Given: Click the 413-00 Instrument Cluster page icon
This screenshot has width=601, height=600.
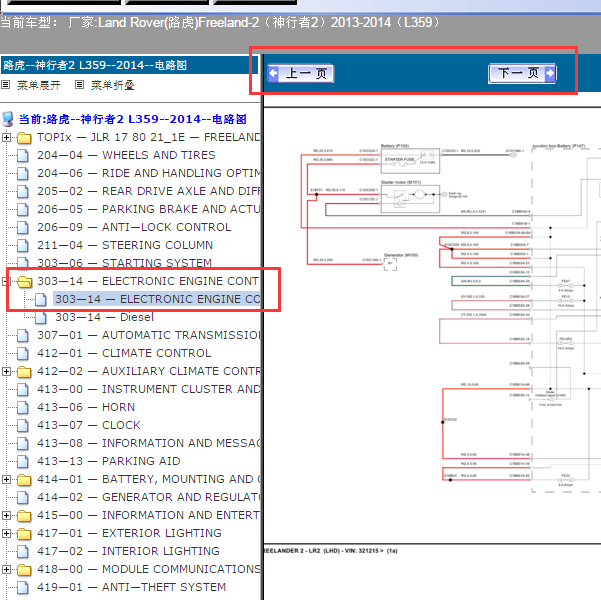Looking at the screenshot, I should pos(23,390).
